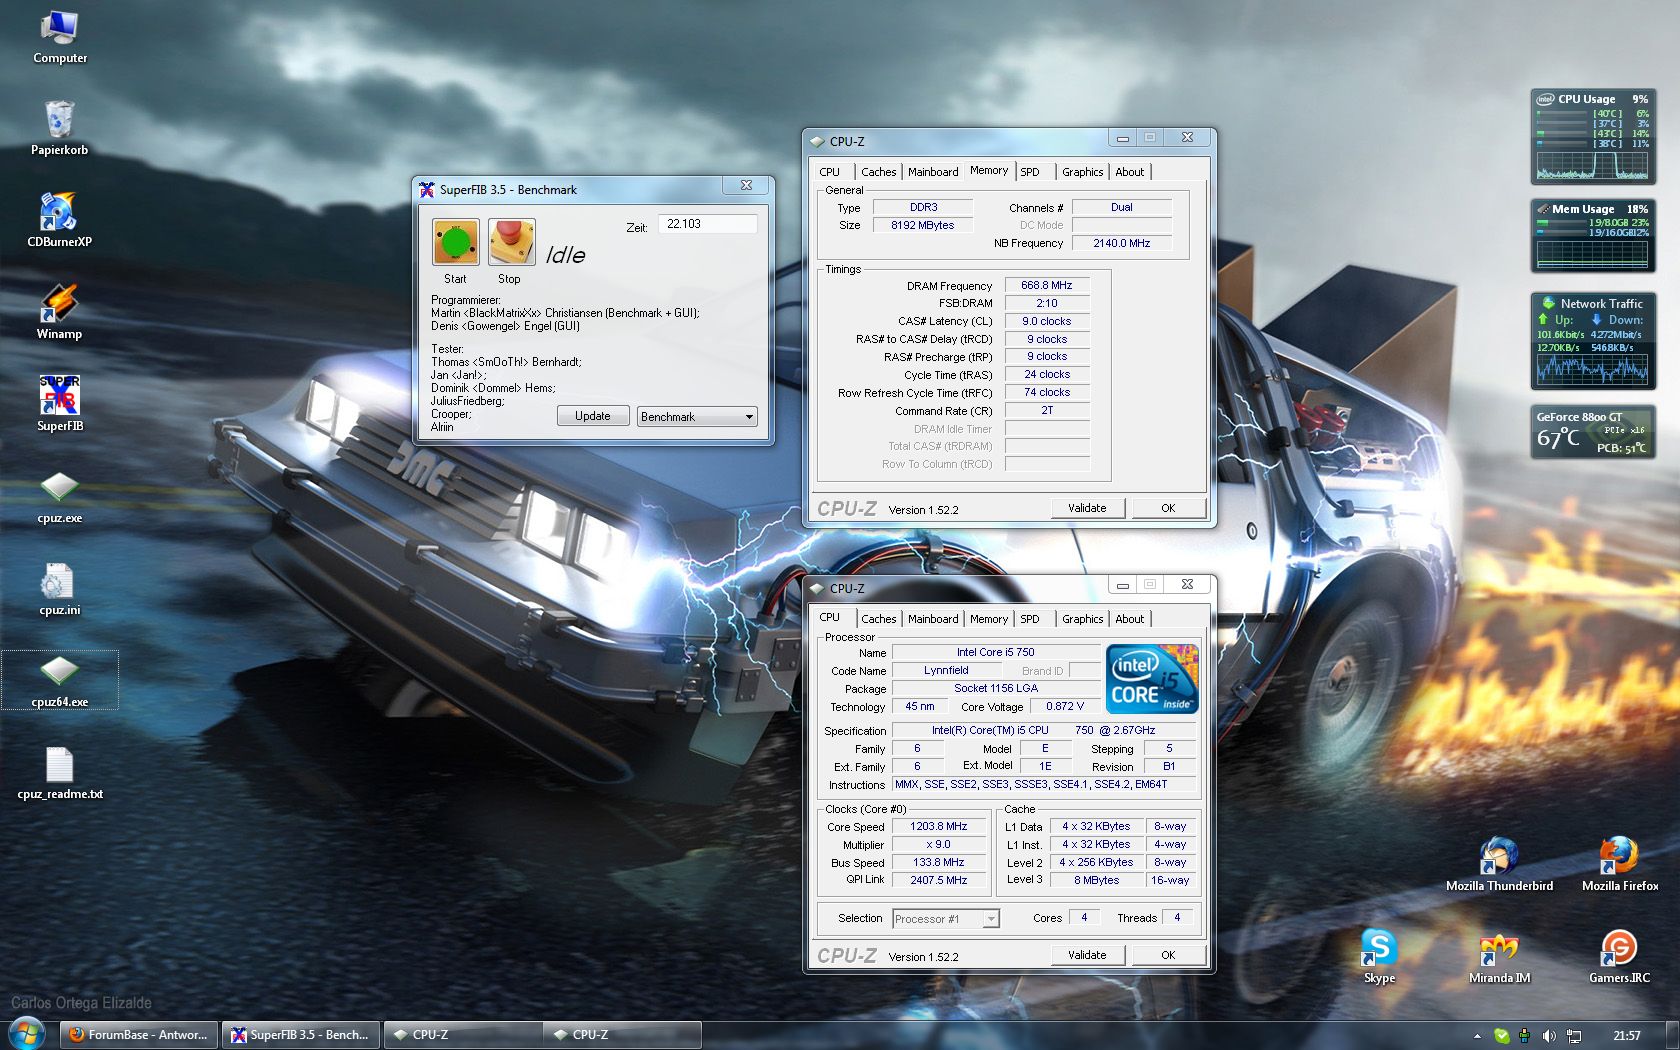The width and height of the screenshot is (1680, 1050).
Task: Switch to Mainboard tab in upper CPU-Z window
Action: click(x=933, y=172)
